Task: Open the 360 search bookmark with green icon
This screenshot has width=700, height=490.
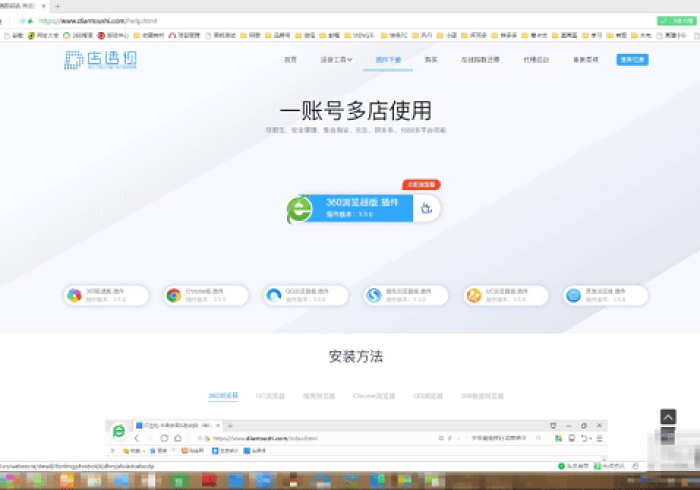Action: (x=78, y=35)
